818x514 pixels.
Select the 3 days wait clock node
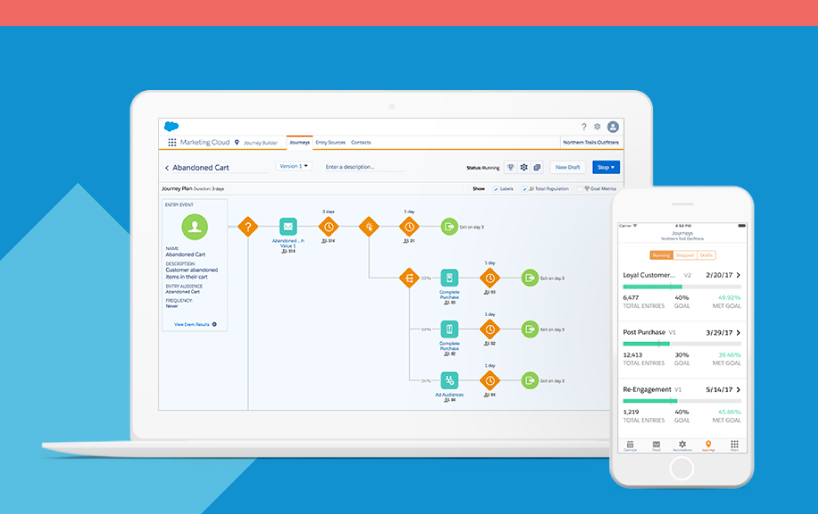pos(329,226)
